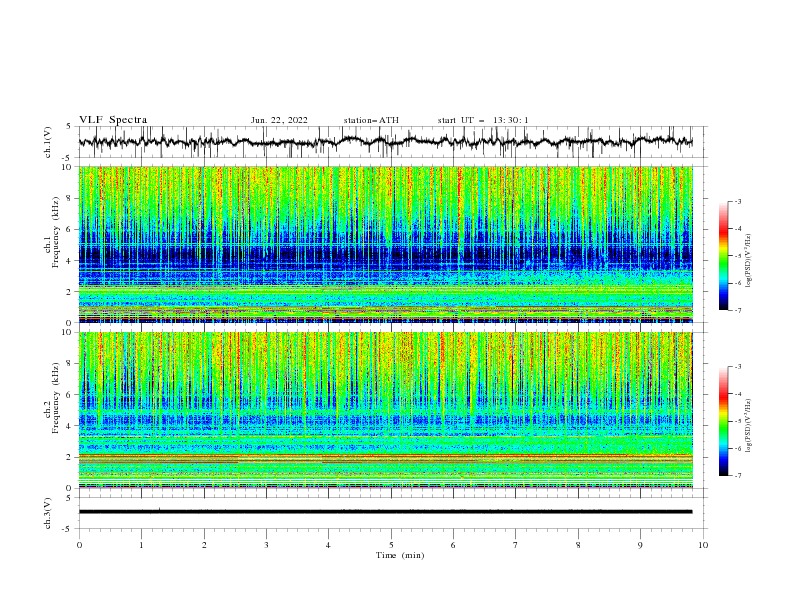This screenshot has height=612, width=792.
Task: Click the "9" minute tick on time axis
Action: coord(640,545)
